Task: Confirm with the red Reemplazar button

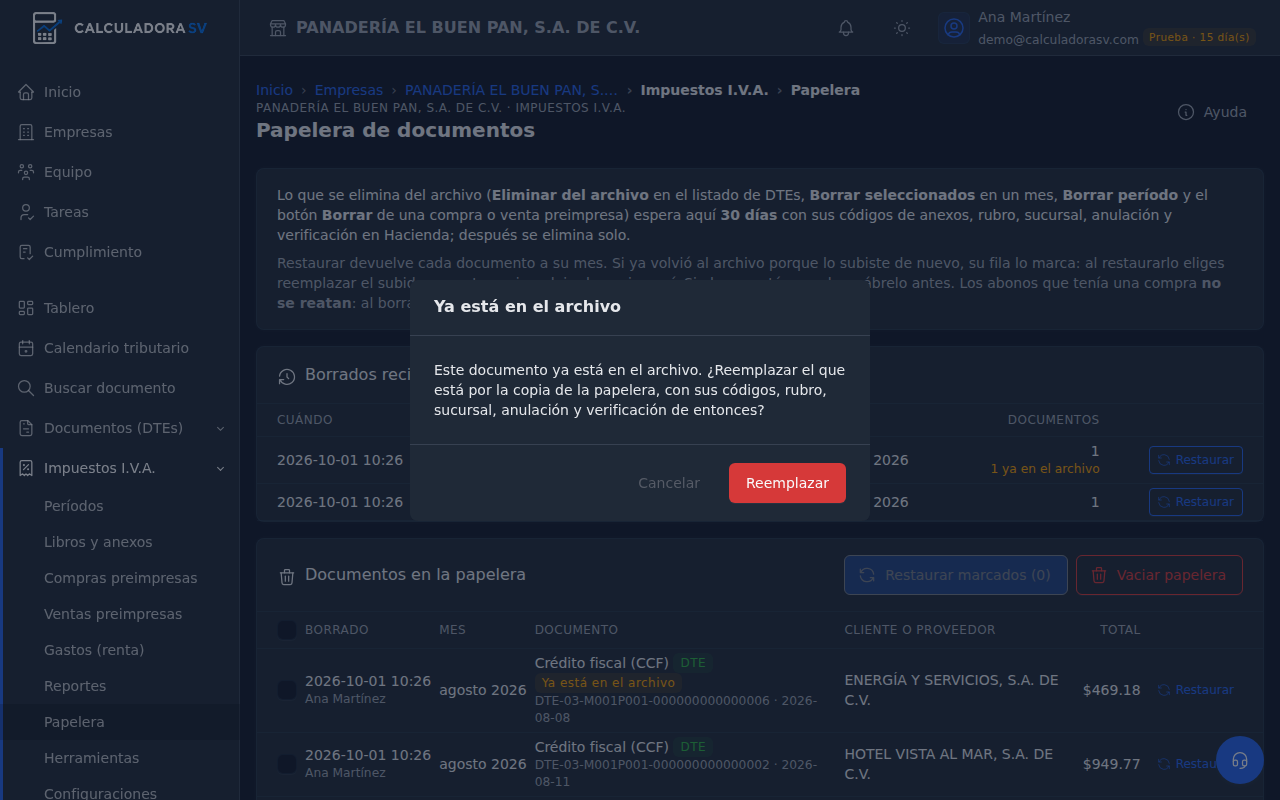Action: [x=787, y=483]
